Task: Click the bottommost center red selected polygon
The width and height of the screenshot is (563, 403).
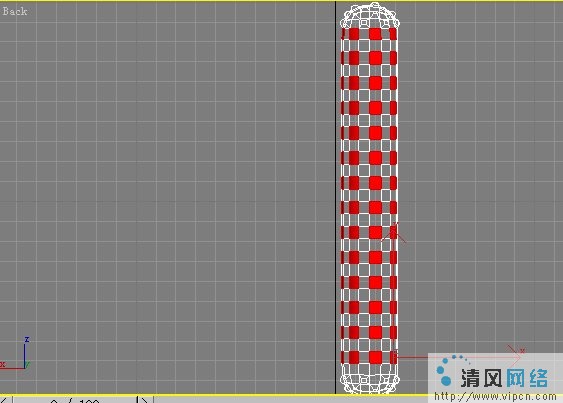Action: point(375,357)
